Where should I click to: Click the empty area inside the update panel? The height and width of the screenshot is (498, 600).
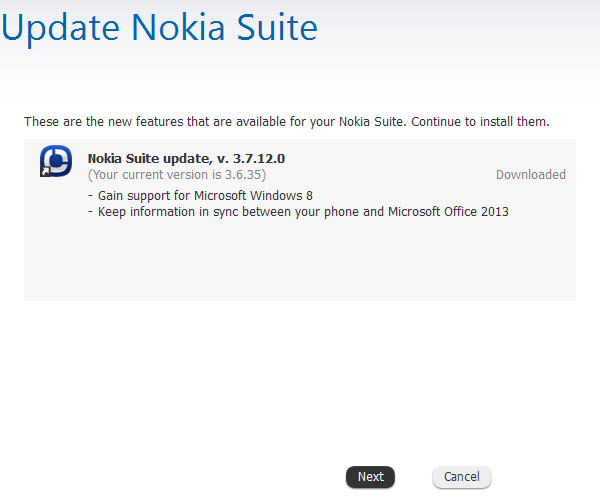(300, 262)
